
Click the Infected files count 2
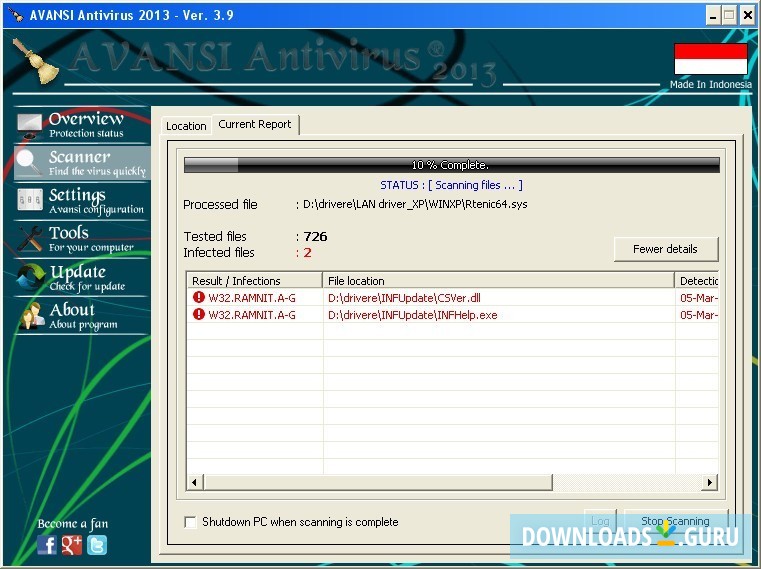pyautogui.click(x=307, y=252)
